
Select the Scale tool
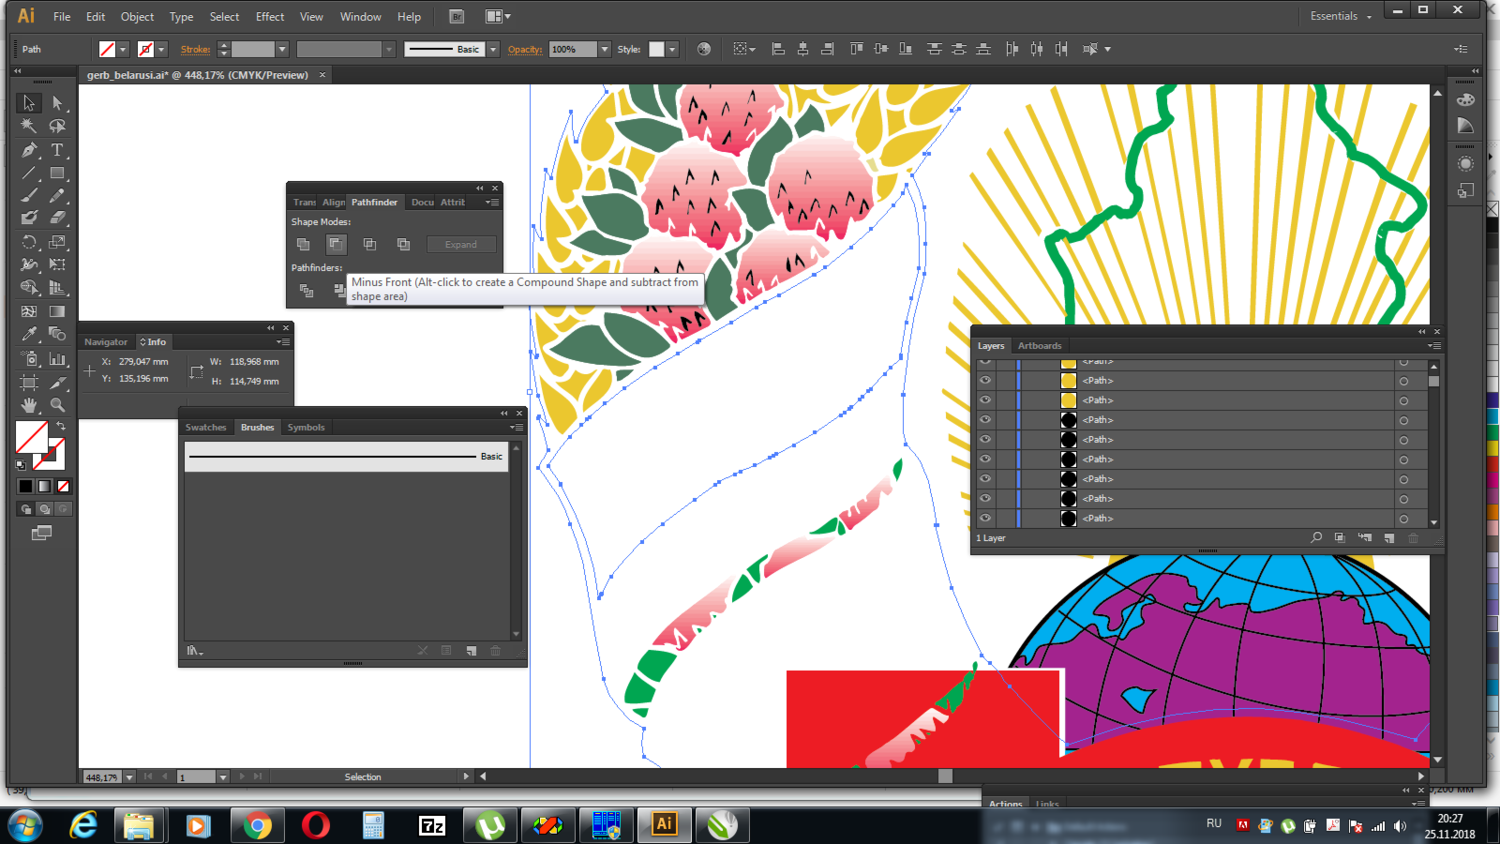[57, 242]
